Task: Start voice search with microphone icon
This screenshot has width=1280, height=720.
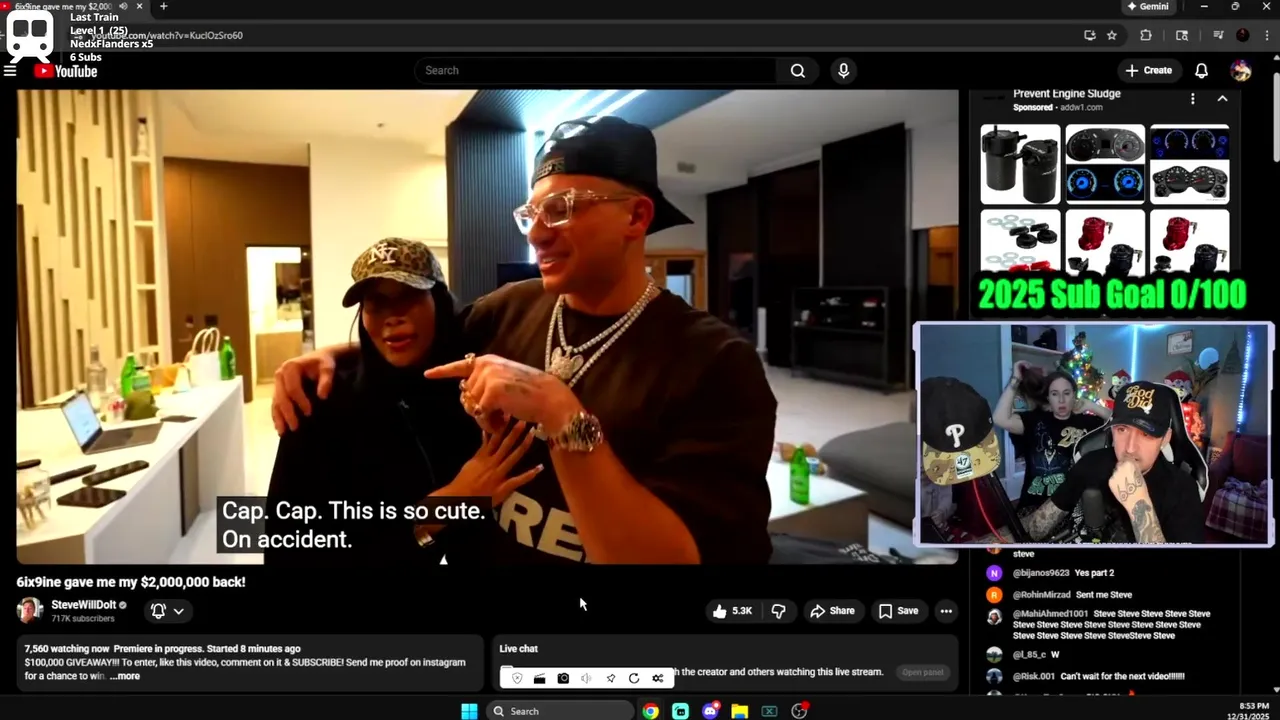Action: (x=843, y=71)
